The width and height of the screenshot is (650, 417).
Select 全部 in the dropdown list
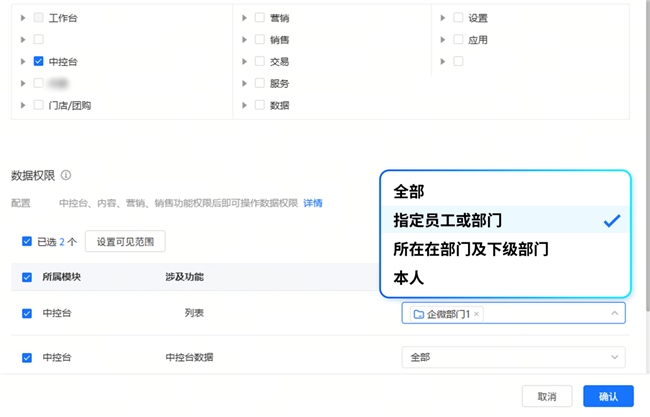tap(505, 192)
